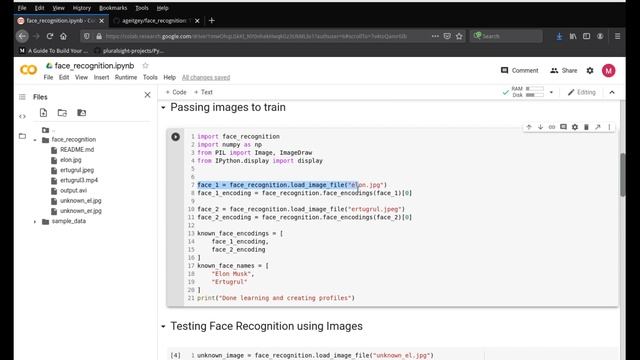Open RAM and Disk dropdown arrow
The height and width of the screenshot is (360, 640).
(x=551, y=92)
